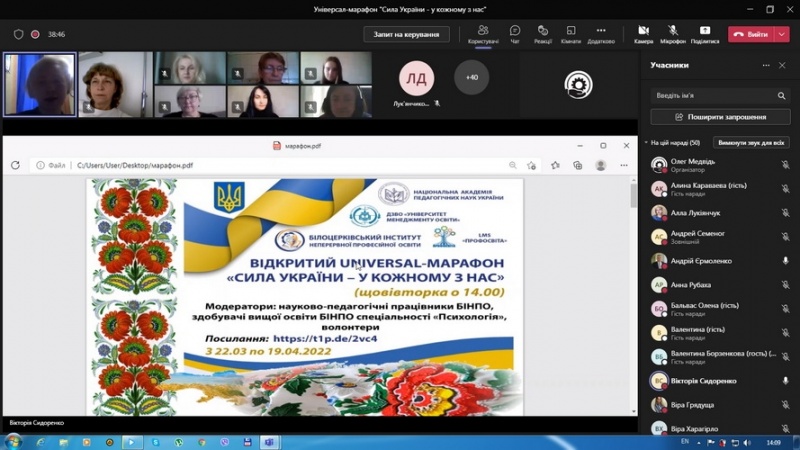The height and width of the screenshot is (450, 800).
Task: Click the Користувачі participants icon
Action: tap(483, 34)
